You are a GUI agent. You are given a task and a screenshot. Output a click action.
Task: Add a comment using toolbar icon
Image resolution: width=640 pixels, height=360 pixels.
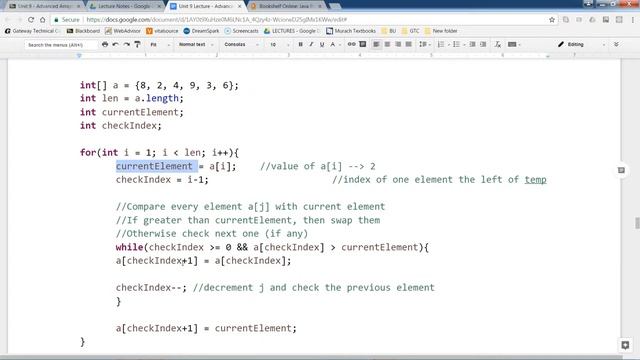click(x=362, y=44)
